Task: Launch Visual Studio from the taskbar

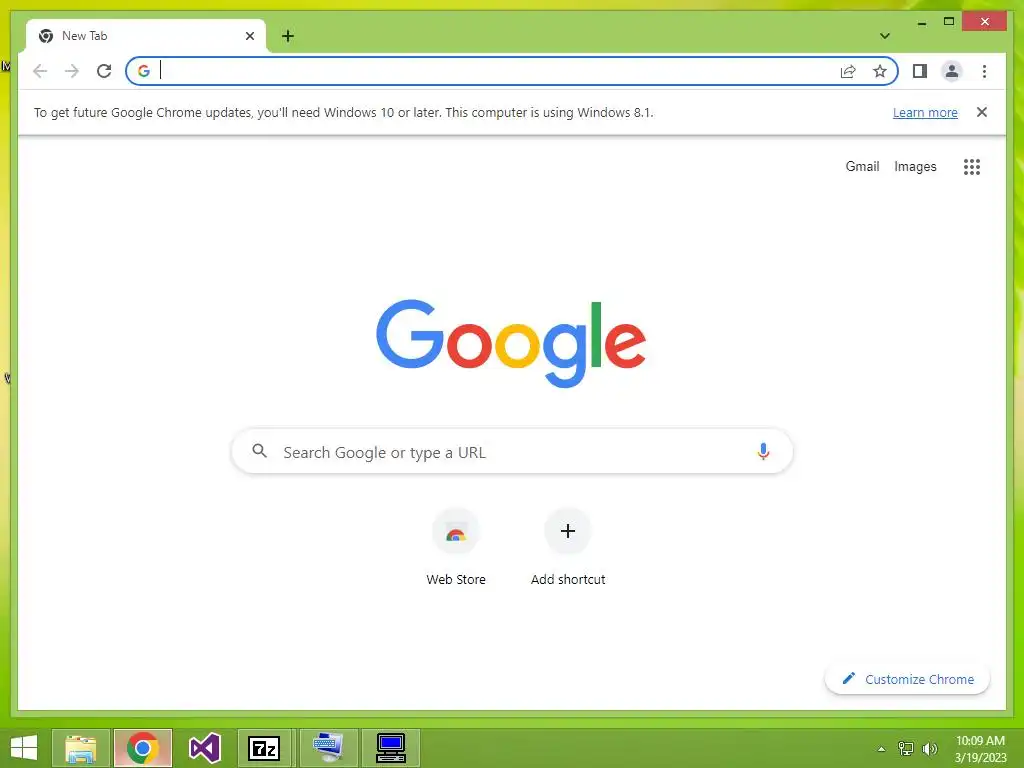Action: (x=204, y=748)
